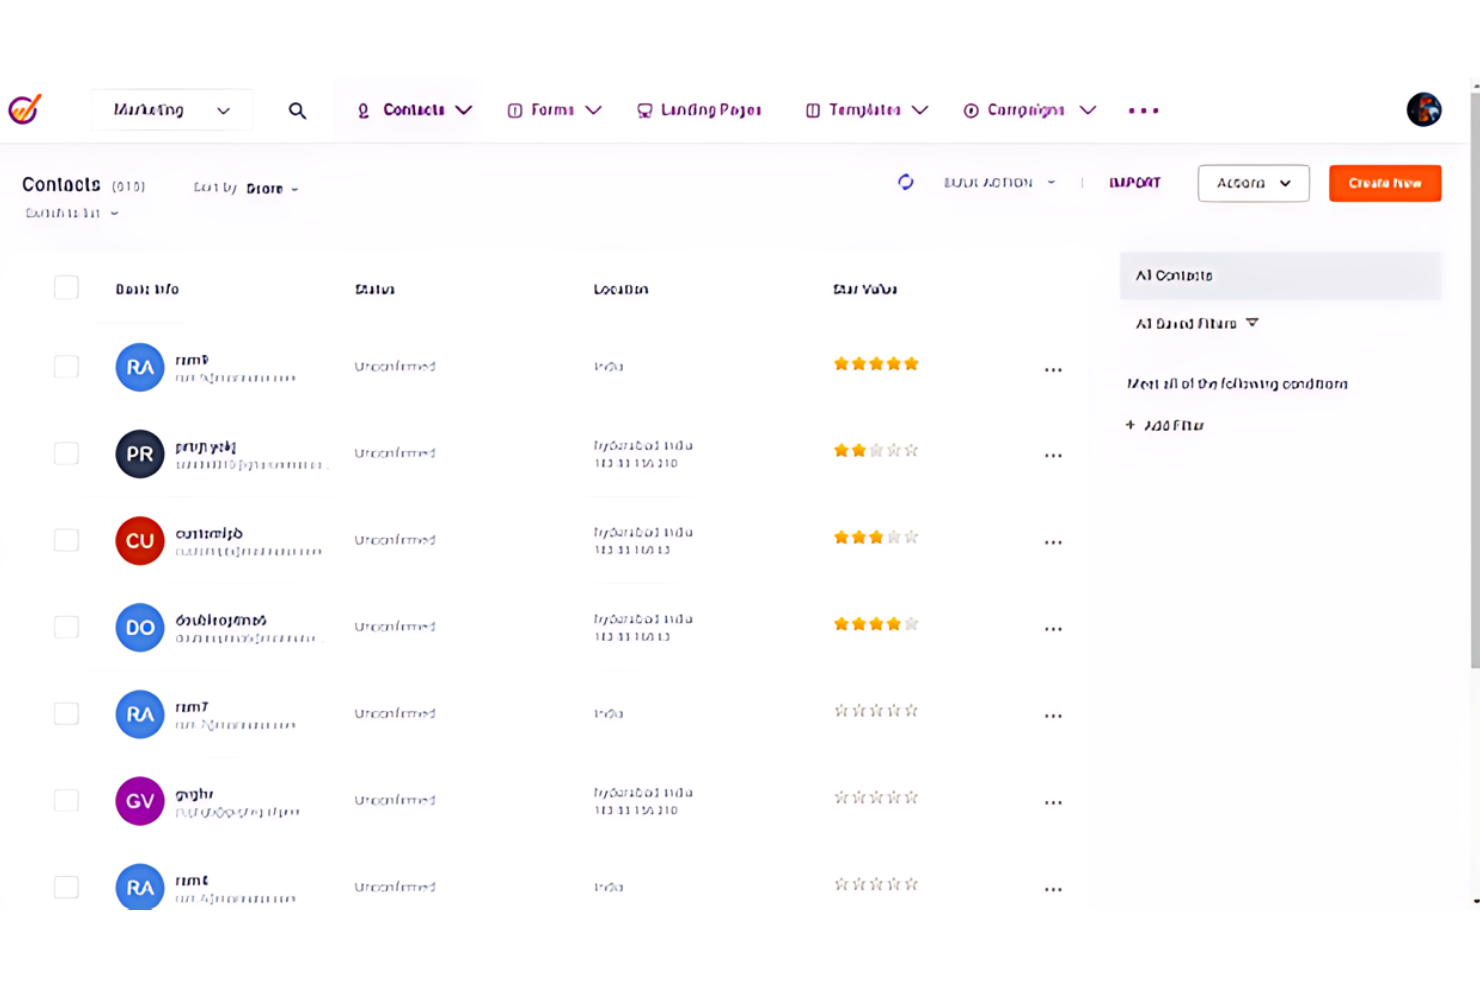Open the more options dots for PR contact
The image size is (1480, 987).
click(1053, 455)
